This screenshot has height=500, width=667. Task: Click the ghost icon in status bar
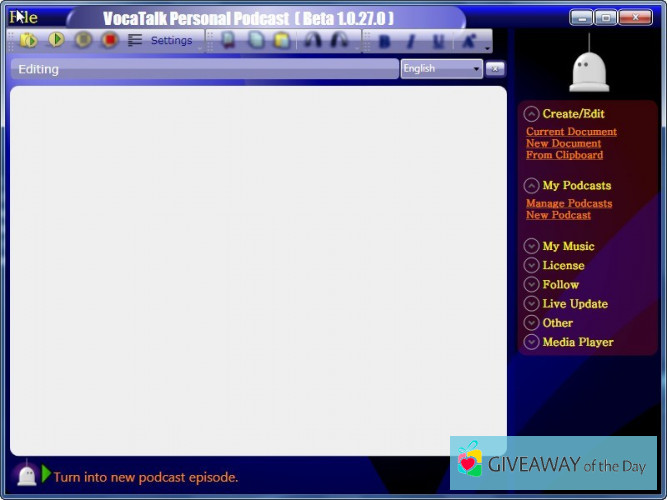[x=27, y=475]
